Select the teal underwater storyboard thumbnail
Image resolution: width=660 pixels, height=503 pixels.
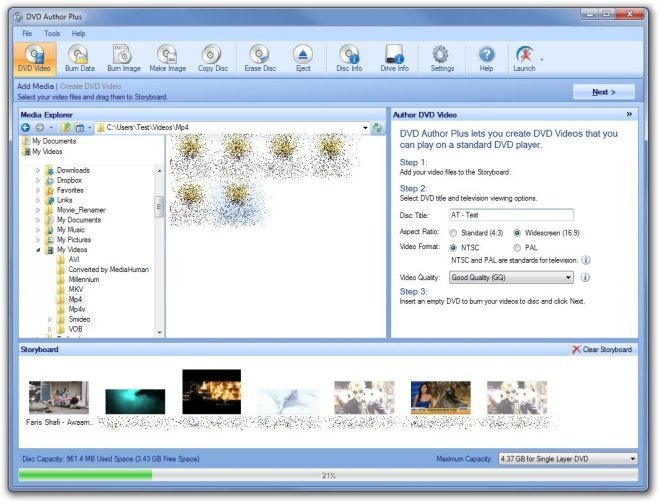[135, 401]
